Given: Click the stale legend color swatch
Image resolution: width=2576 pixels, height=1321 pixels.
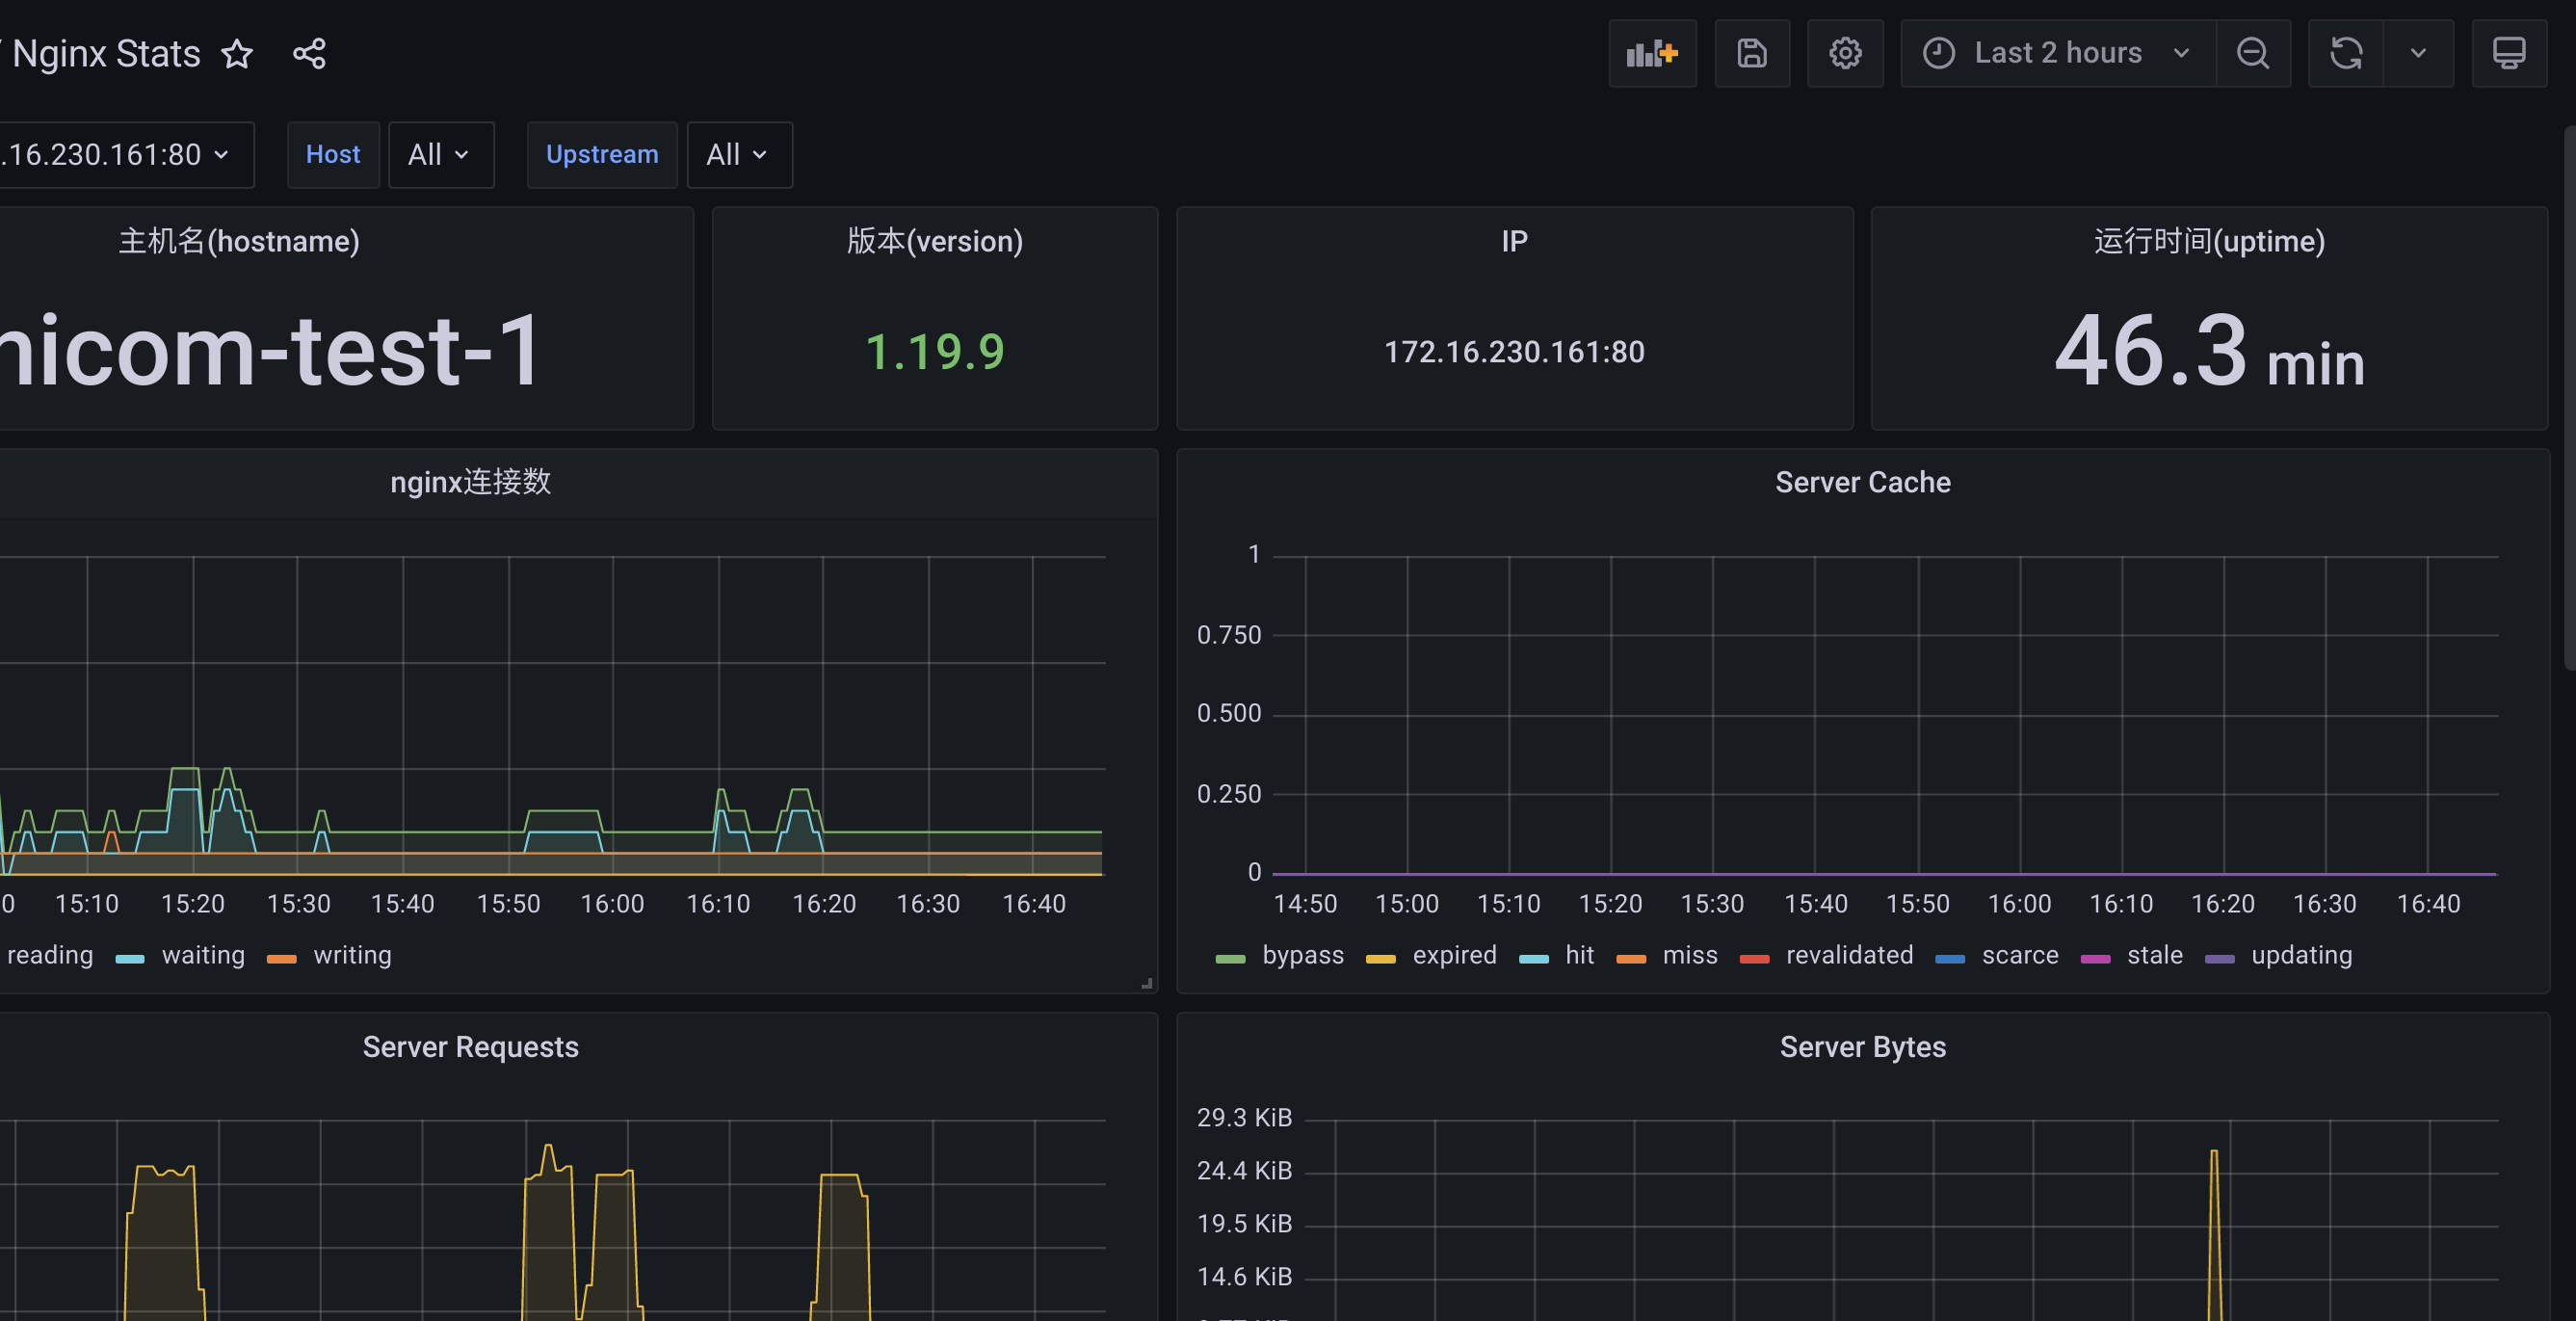Looking at the screenshot, I should pyautogui.click(x=2095, y=959).
